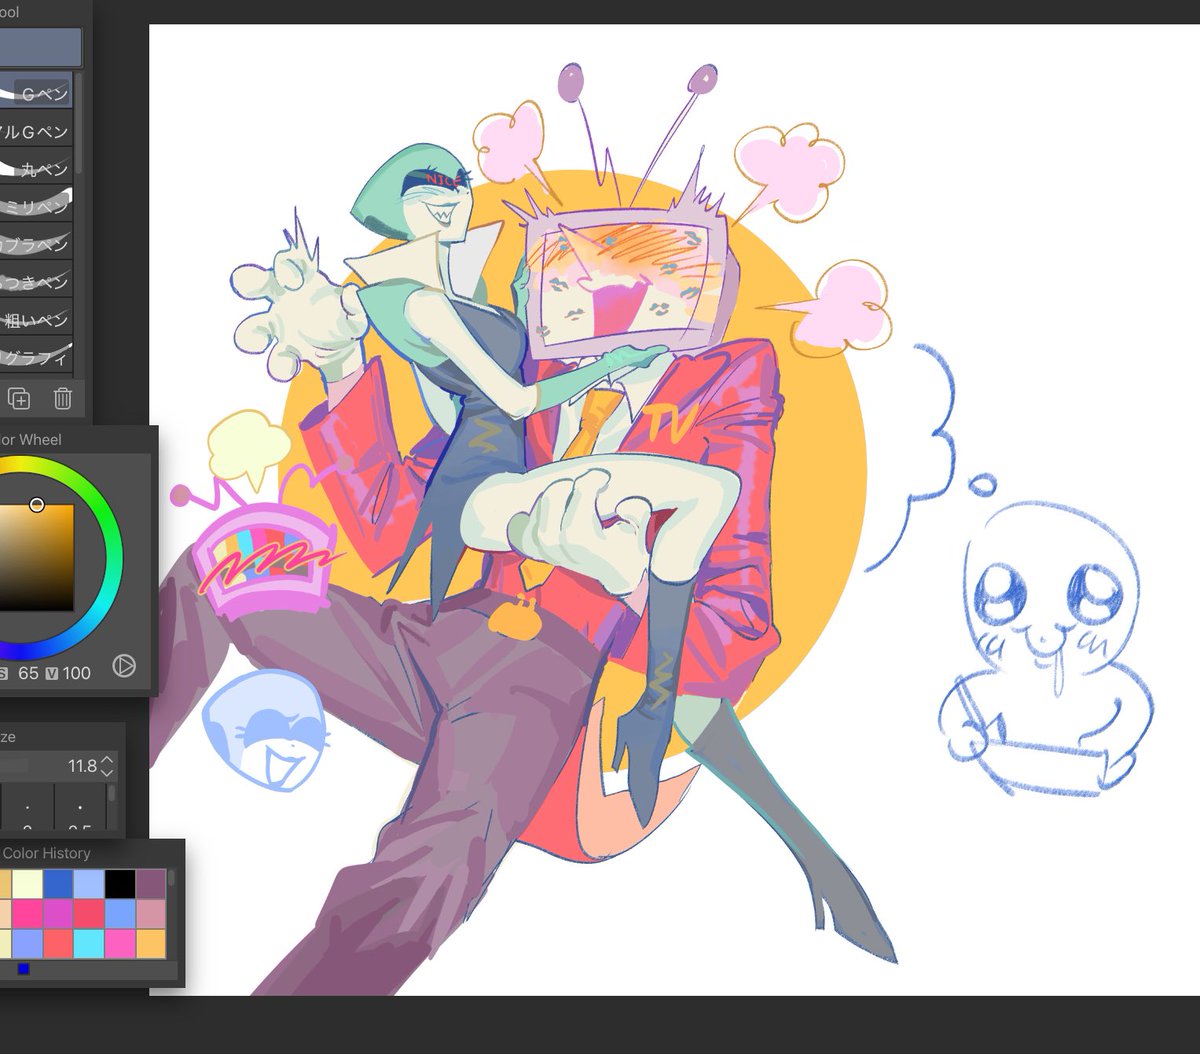Click the circular color picker handle
The image size is (1200, 1054).
point(37,504)
